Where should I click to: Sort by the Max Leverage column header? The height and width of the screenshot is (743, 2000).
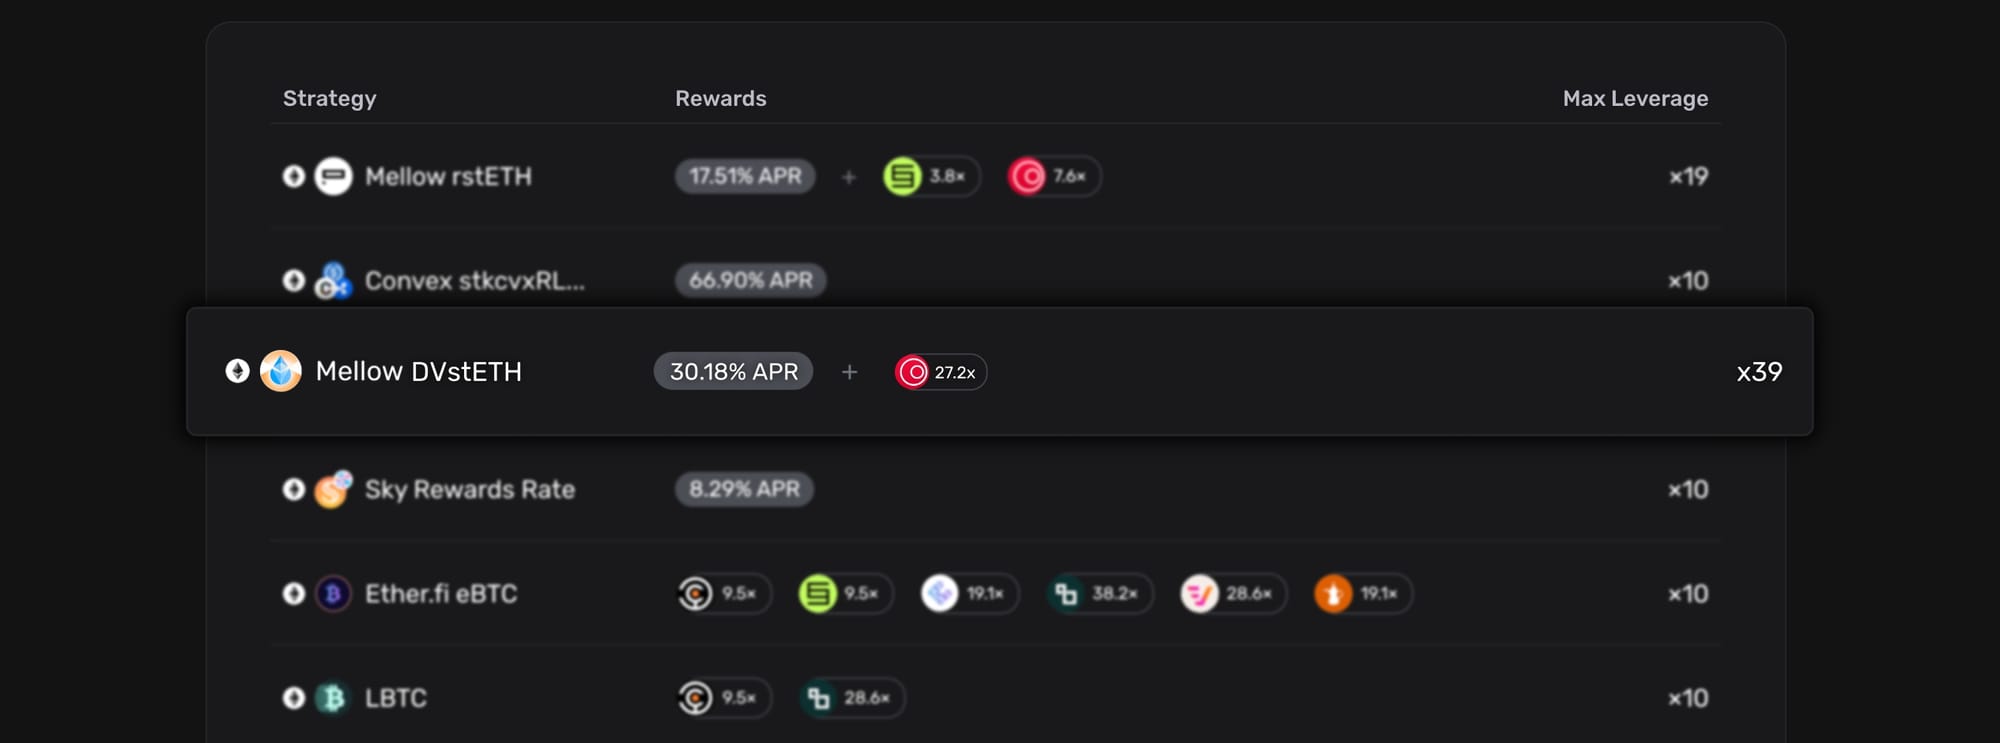(x=1635, y=98)
